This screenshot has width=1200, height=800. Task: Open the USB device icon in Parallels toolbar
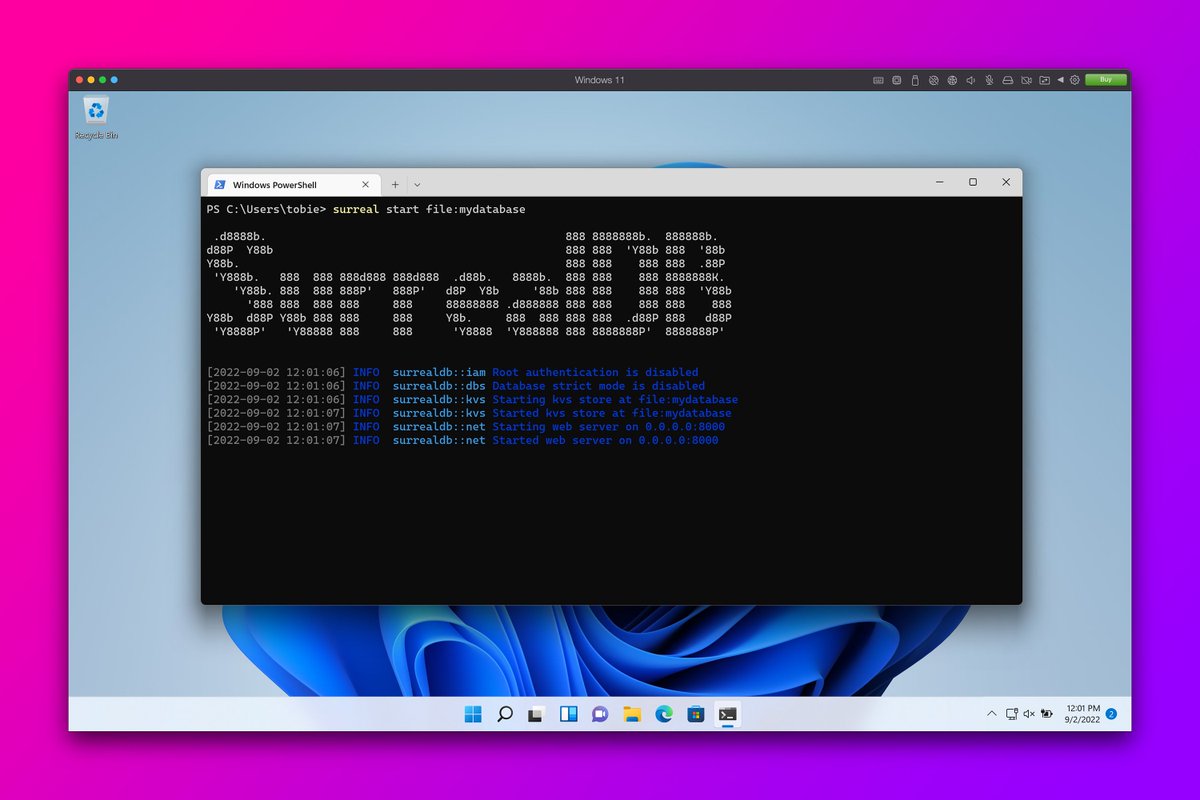pyautogui.click(x=915, y=80)
